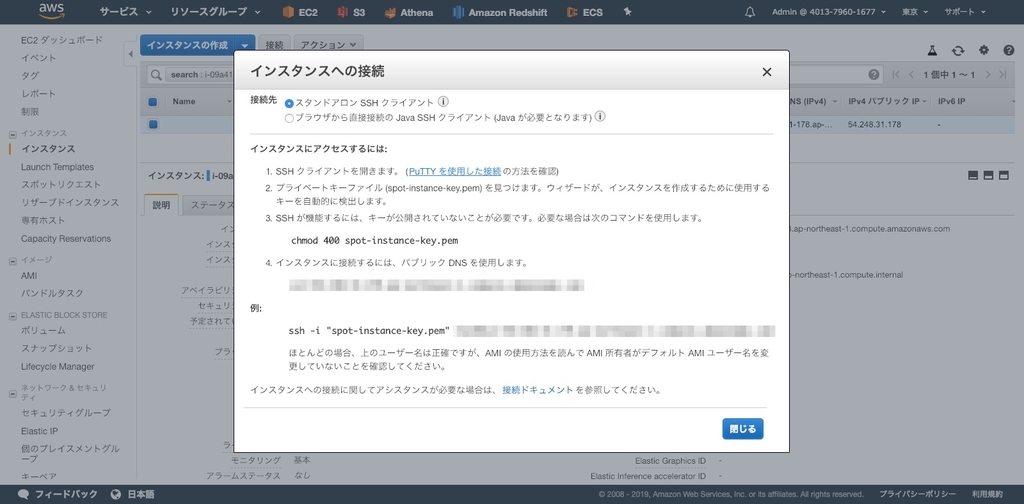Click the 54.248.31.178 public IP cell
This screenshot has height=504, width=1024.
click(874, 124)
